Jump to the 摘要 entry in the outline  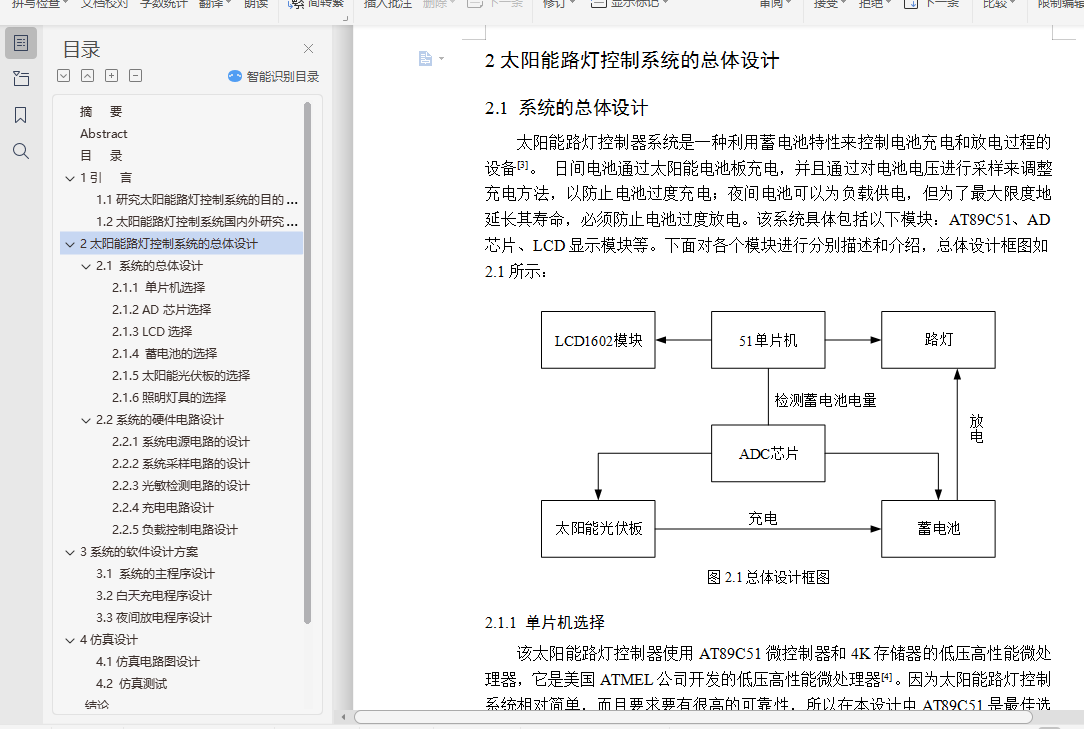point(101,111)
